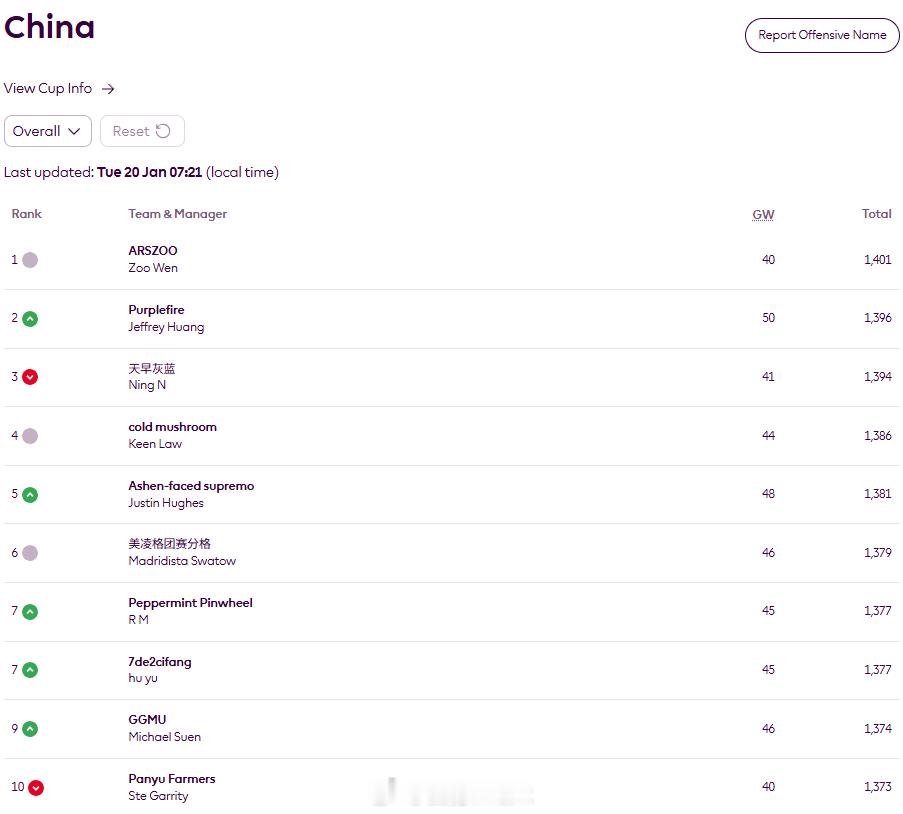Open ARSZOO team entry
The width and height of the screenshot is (903, 814).
tap(153, 251)
